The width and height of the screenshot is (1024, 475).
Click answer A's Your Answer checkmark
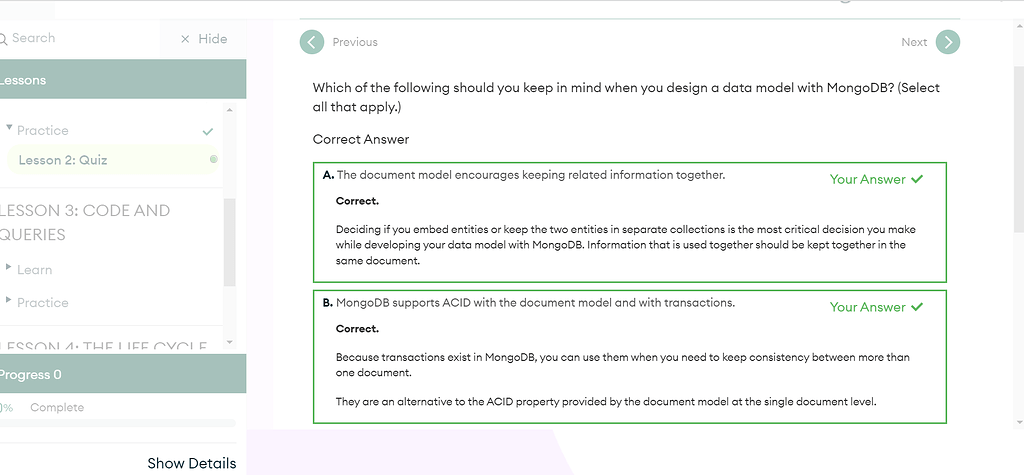(x=917, y=179)
